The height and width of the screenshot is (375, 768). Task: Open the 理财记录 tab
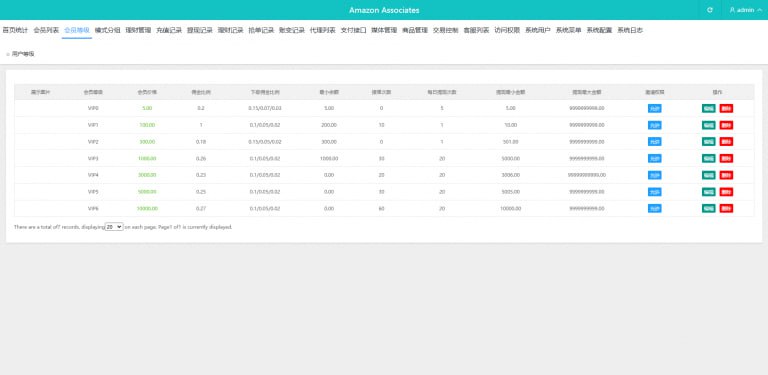[x=230, y=30]
